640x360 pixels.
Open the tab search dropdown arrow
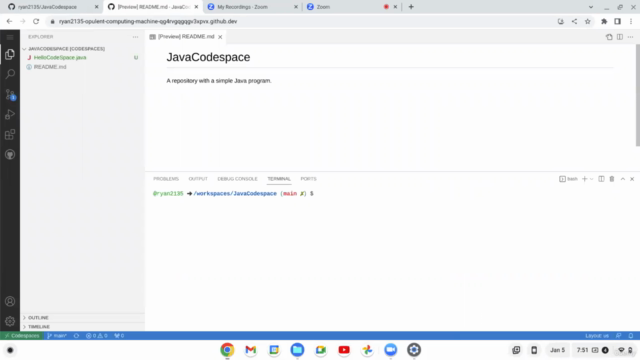point(591,7)
